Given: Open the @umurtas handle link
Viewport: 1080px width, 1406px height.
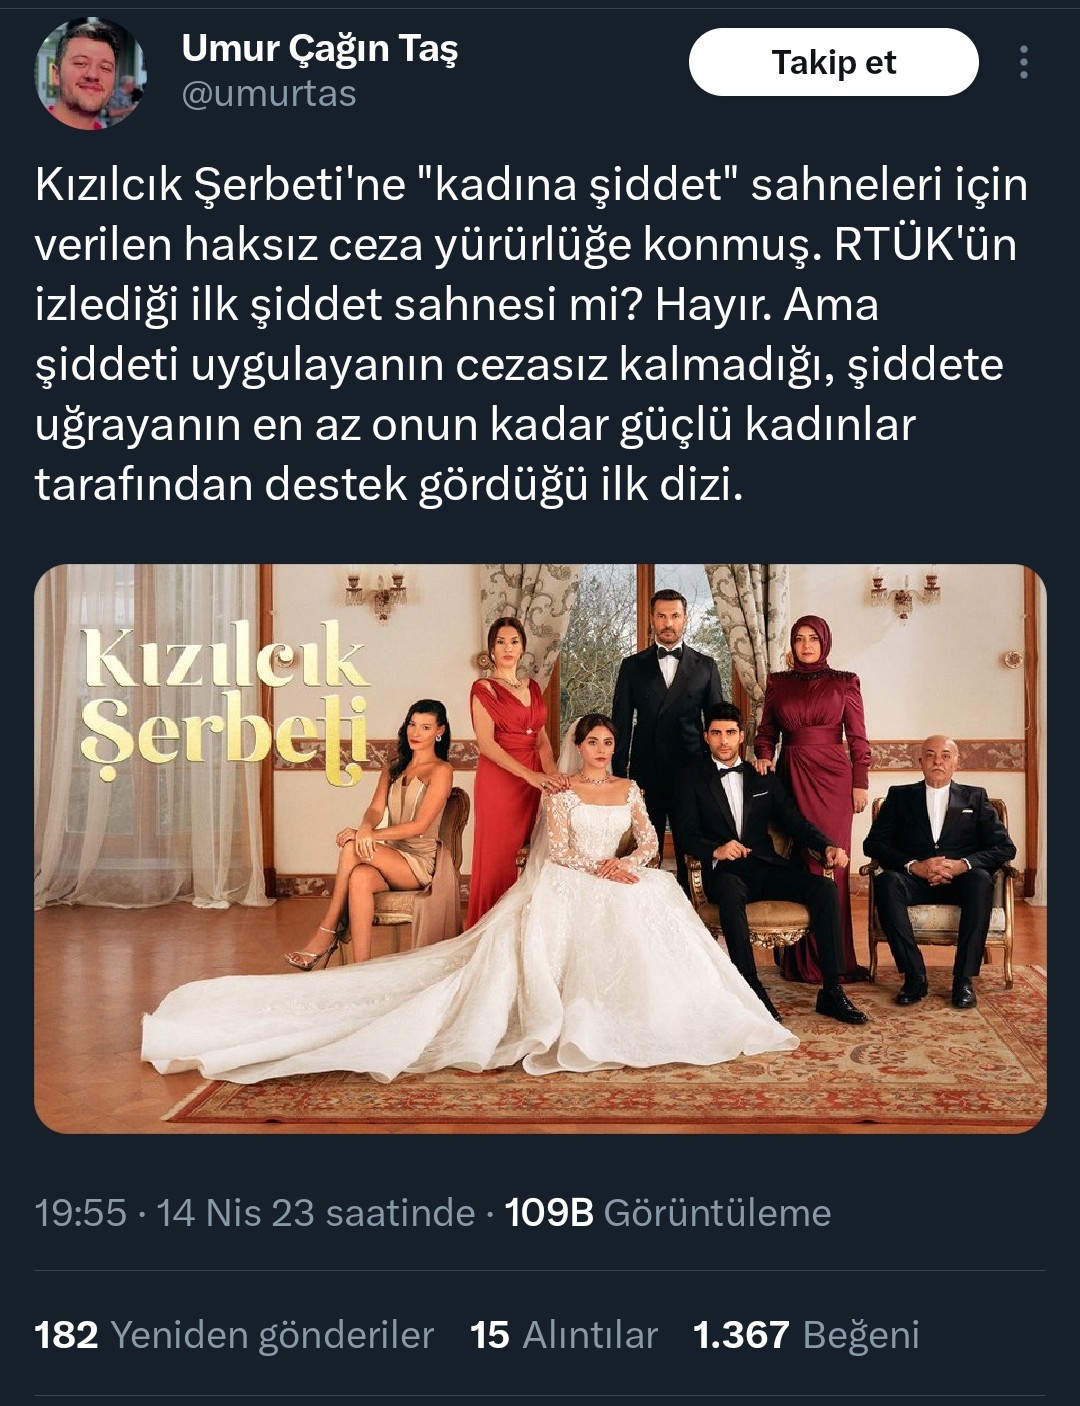Looking at the screenshot, I should point(269,94).
